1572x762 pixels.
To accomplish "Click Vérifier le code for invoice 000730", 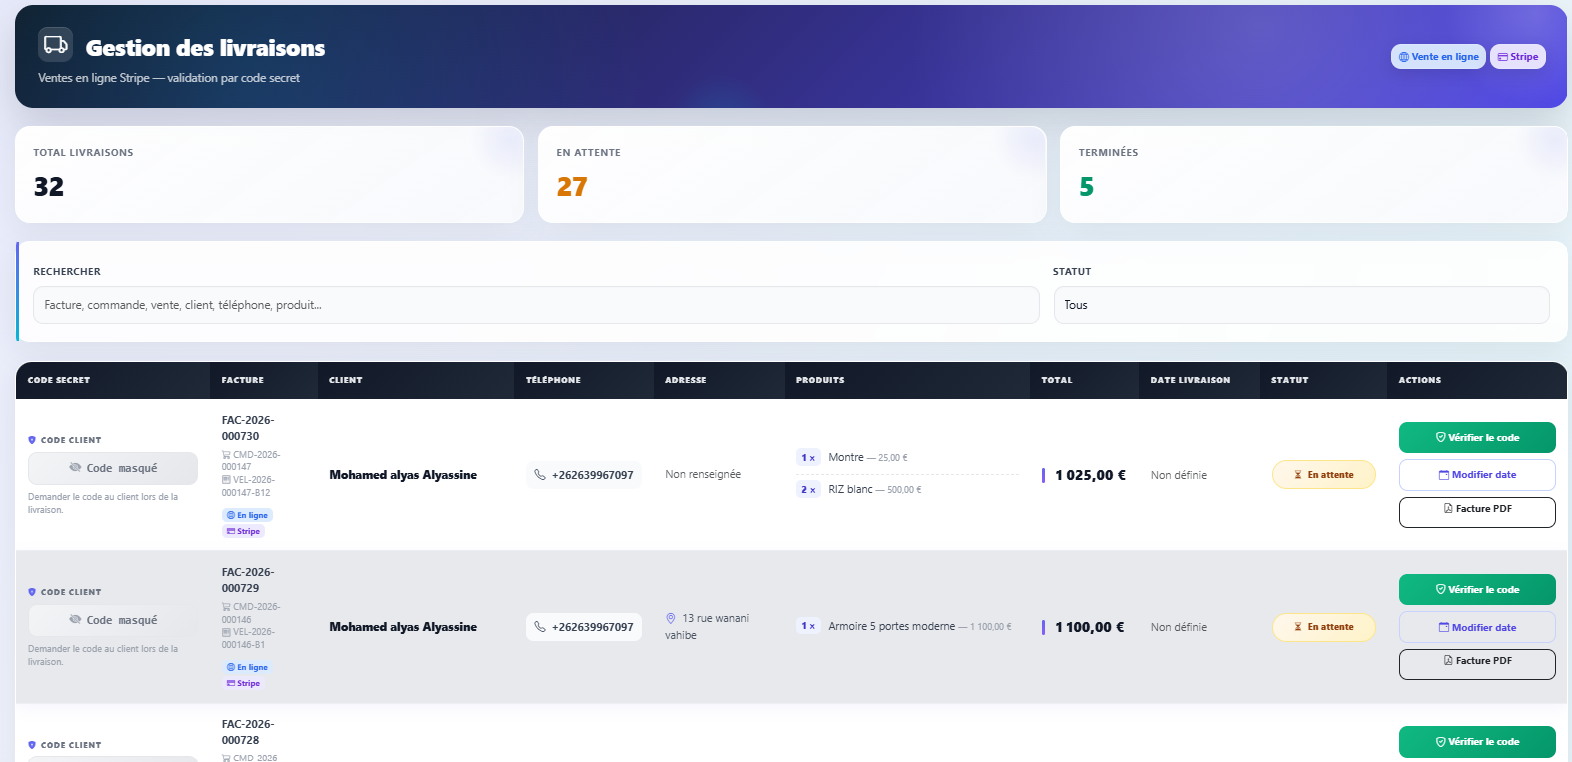I will coord(1477,437).
